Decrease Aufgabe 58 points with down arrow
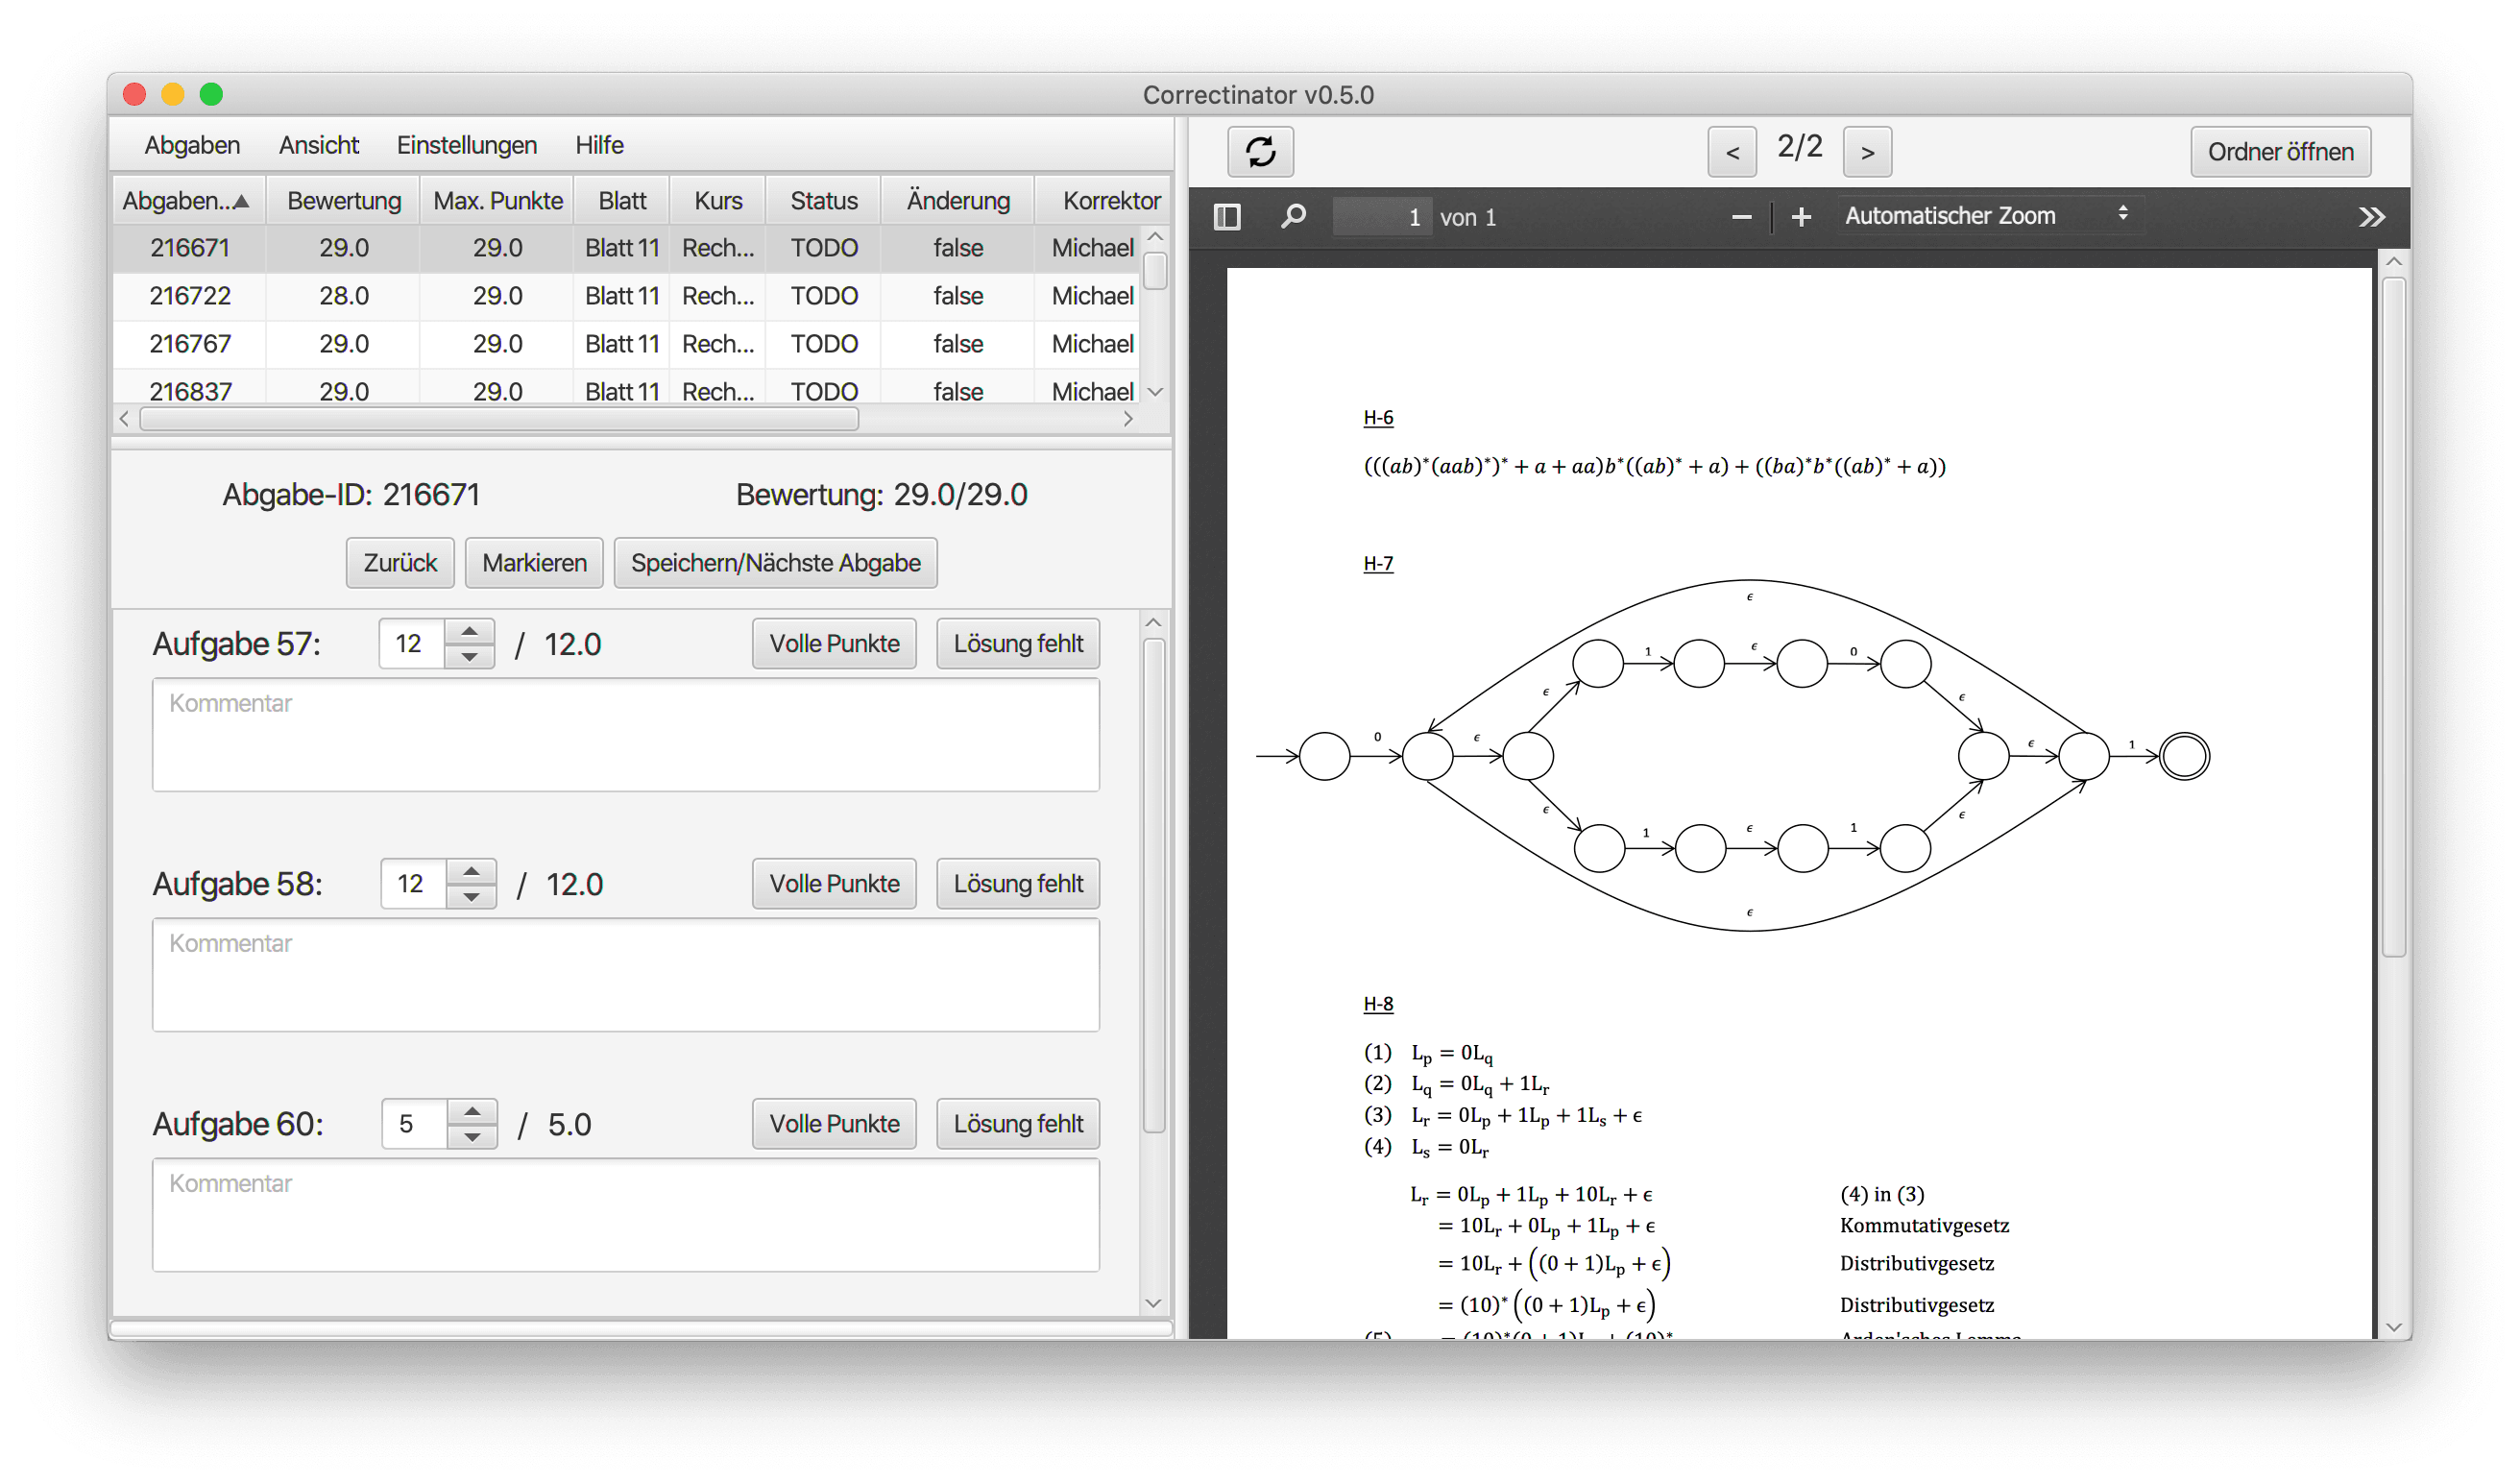Screen dimensions: 2520x1483 point(471,896)
